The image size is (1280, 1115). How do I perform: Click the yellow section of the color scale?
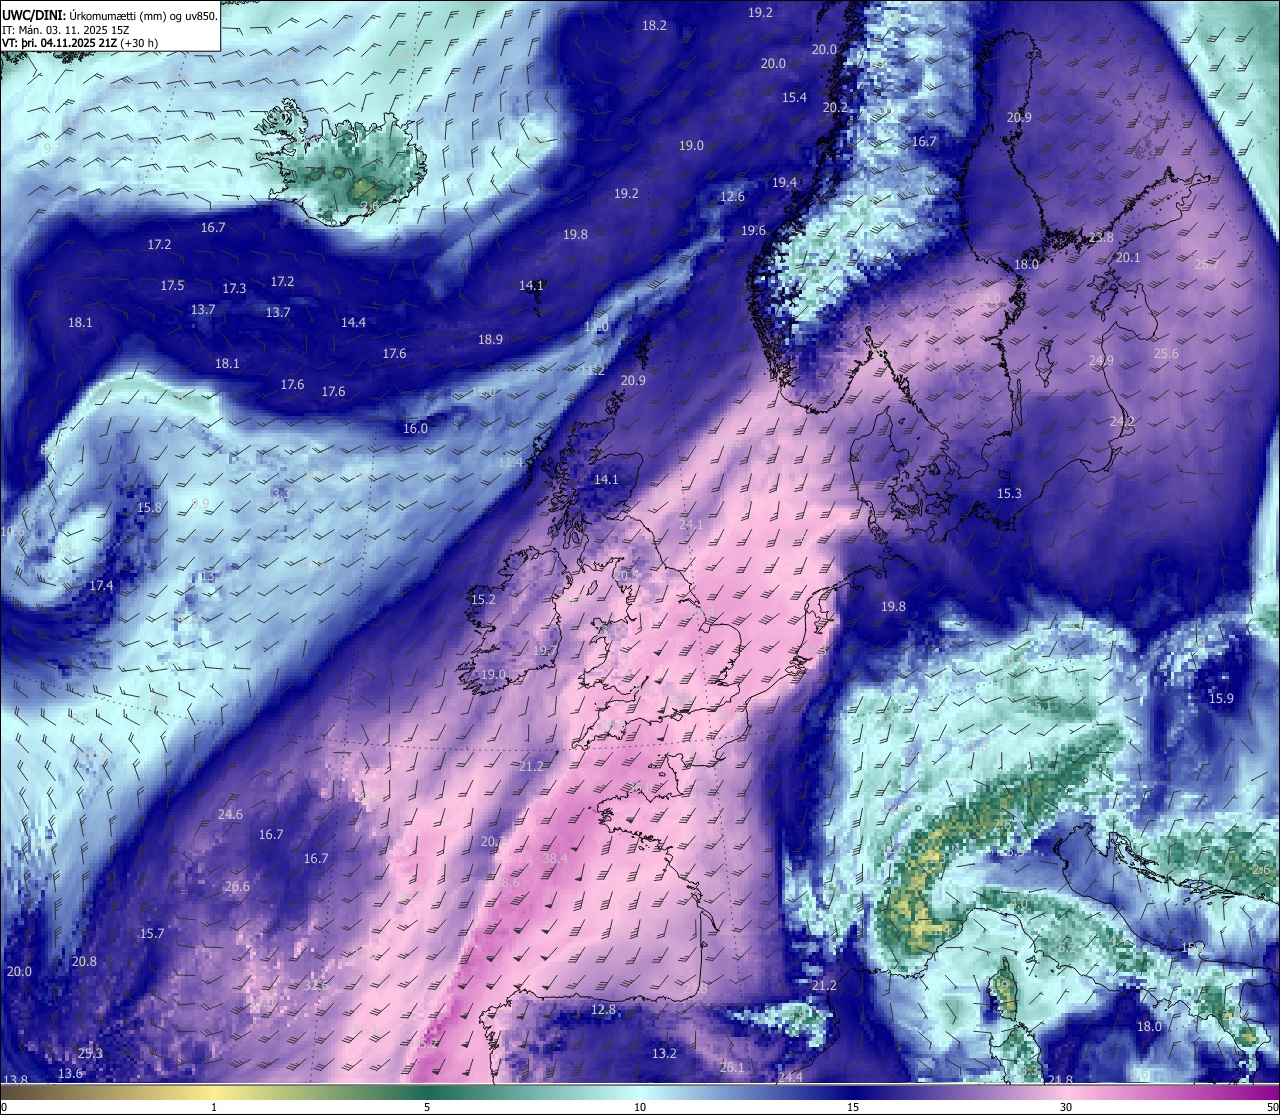215,1092
